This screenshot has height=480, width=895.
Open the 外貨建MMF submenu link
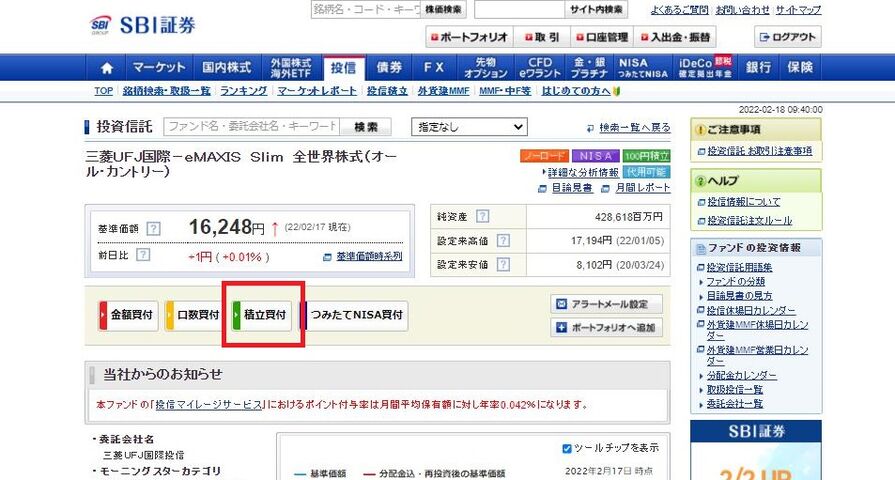coord(444,91)
